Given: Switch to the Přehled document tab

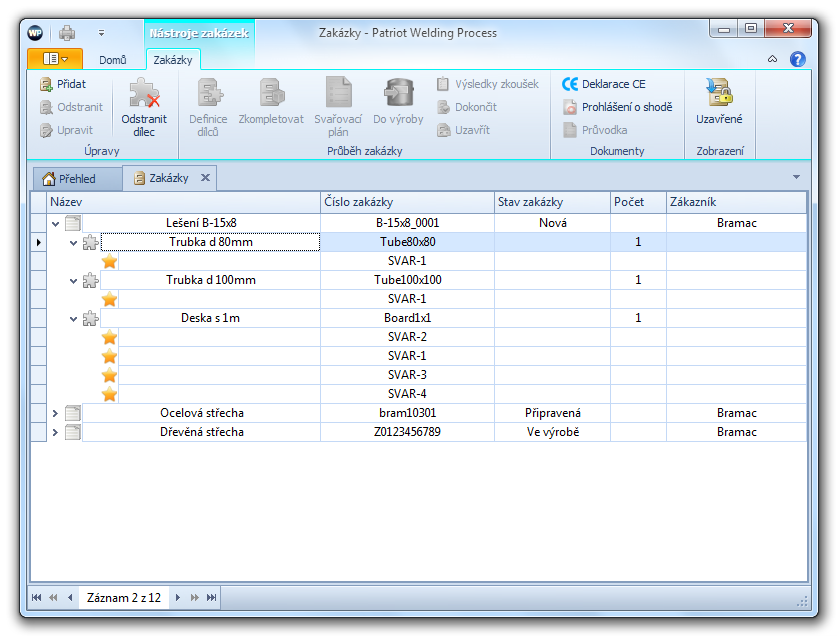Looking at the screenshot, I should [x=77, y=179].
